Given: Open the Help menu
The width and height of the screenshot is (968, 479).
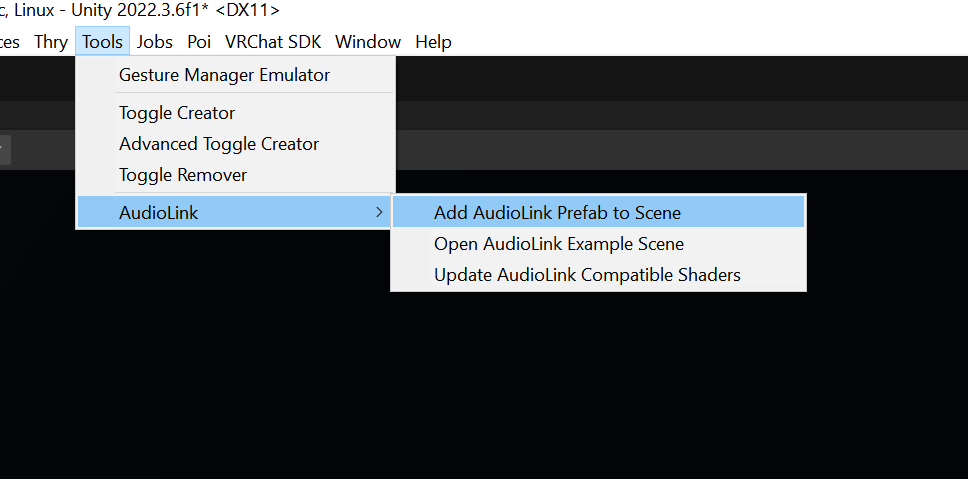Looking at the screenshot, I should (x=433, y=42).
